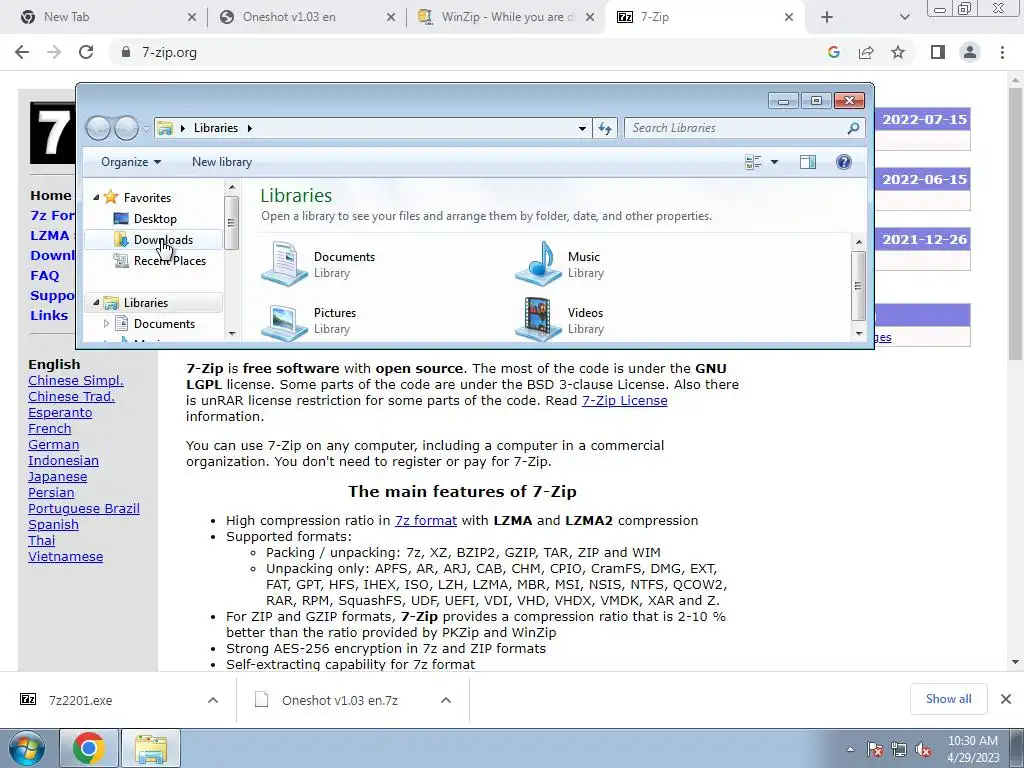The height and width of the screenshot is (768, 1024).
Task: Open the Pictures library icon
Action: (284, 321)
